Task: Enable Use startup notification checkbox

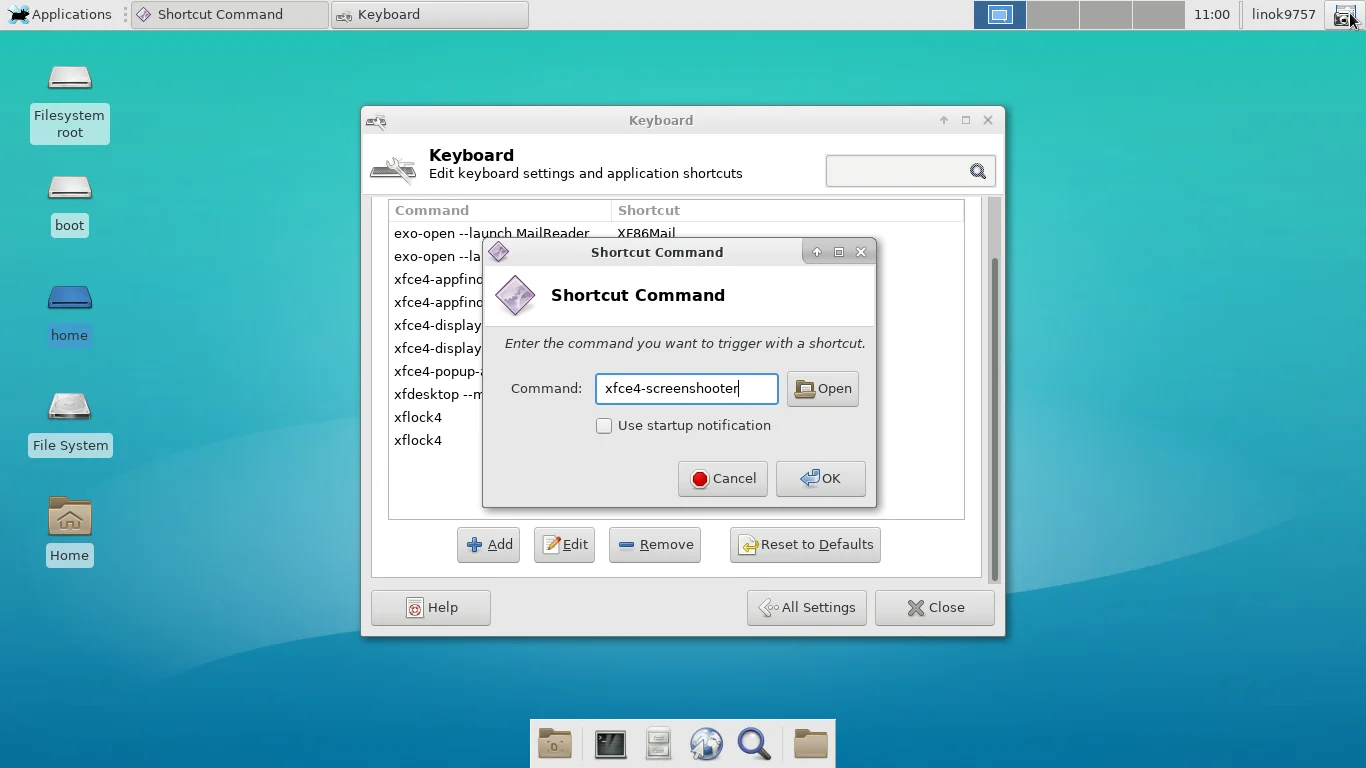Action: pos(604,426)
